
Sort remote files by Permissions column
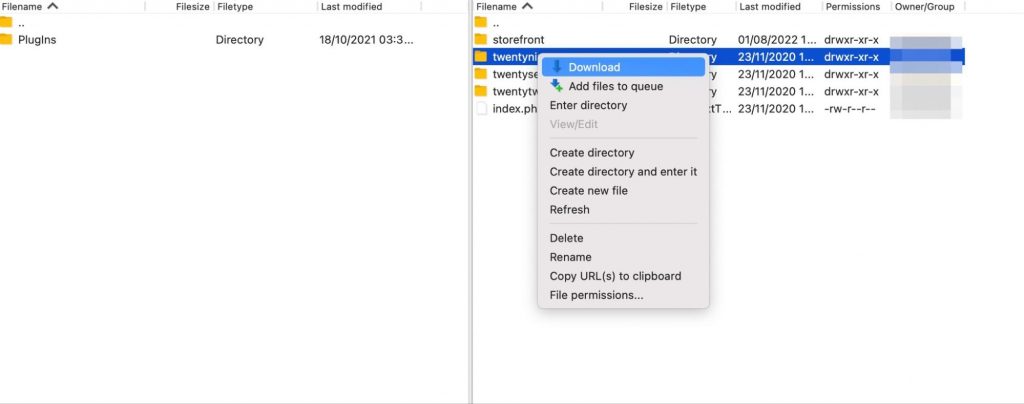852,6
